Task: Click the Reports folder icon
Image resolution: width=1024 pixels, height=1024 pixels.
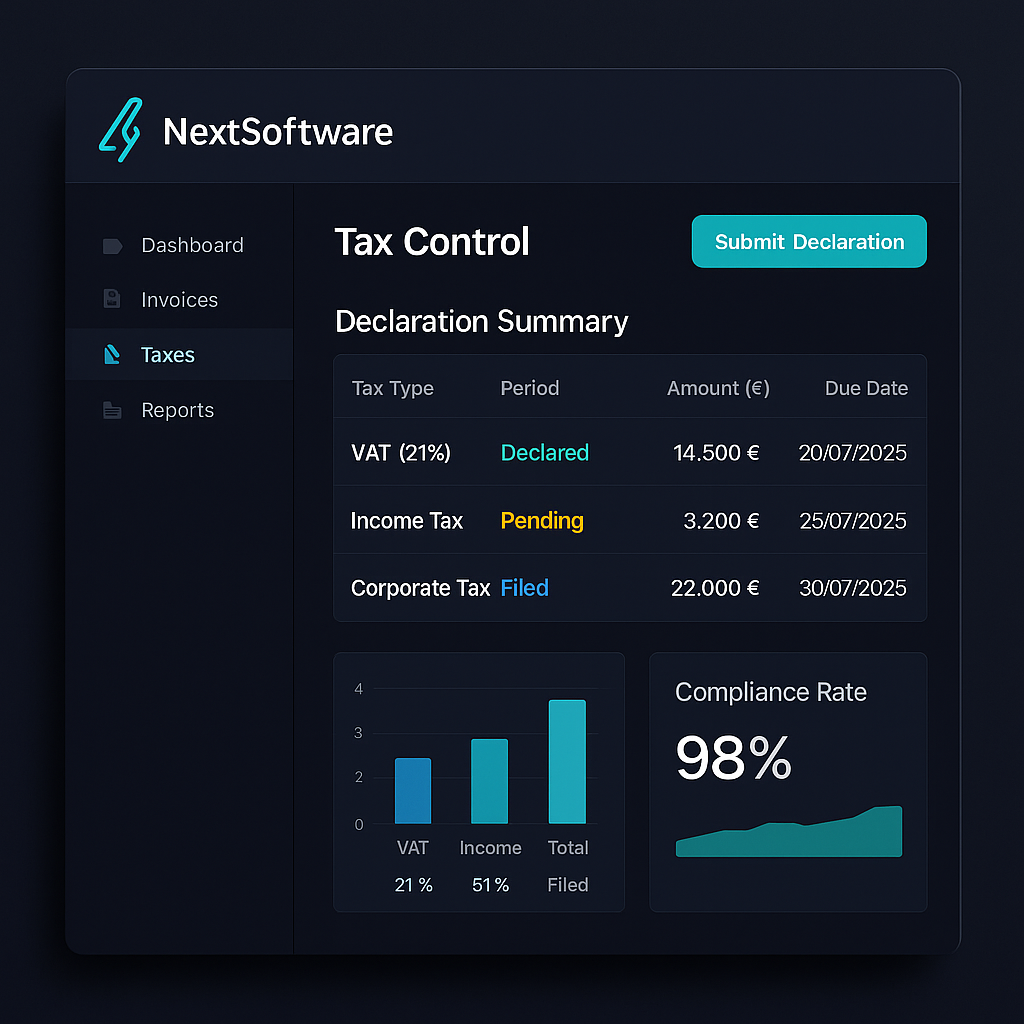Action: pos(112,410)
